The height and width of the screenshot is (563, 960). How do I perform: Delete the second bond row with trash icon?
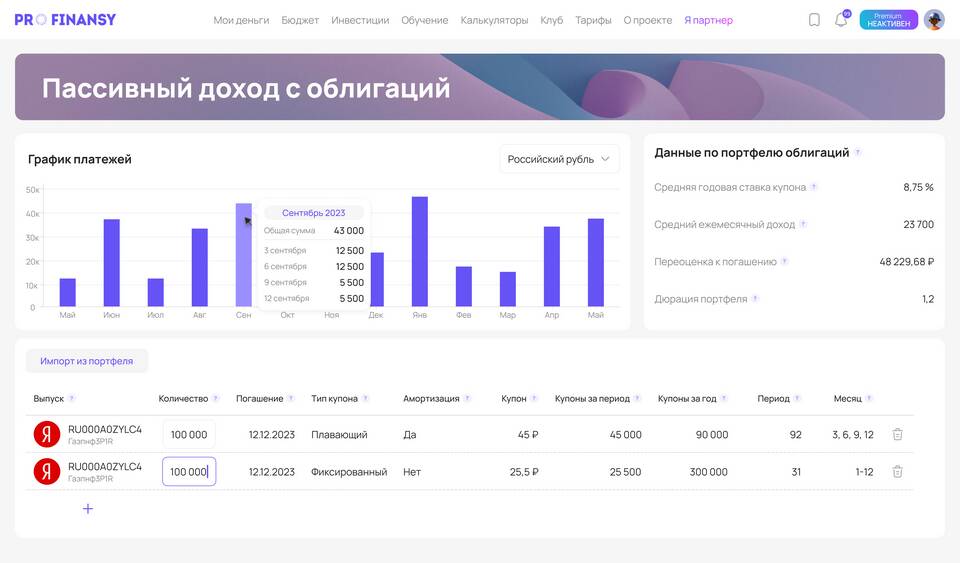897,472
